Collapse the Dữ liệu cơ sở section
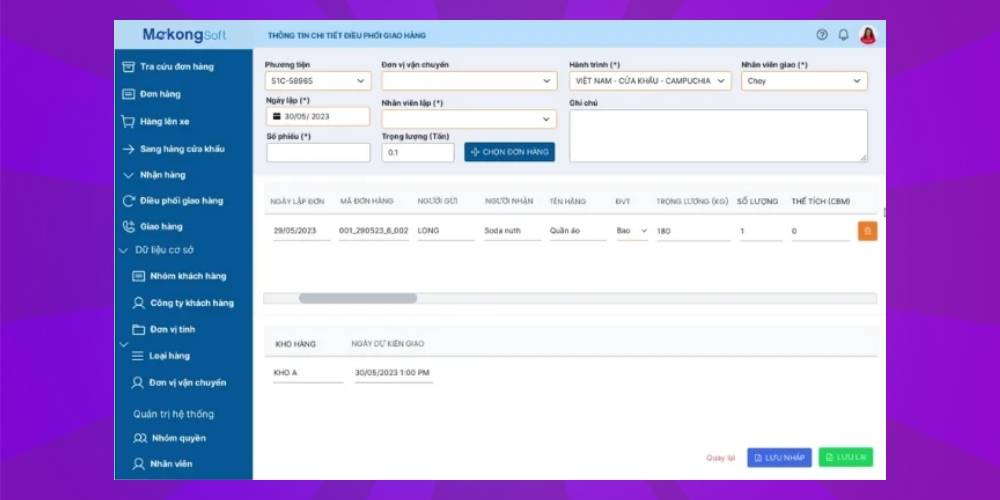 coord(126,250)
